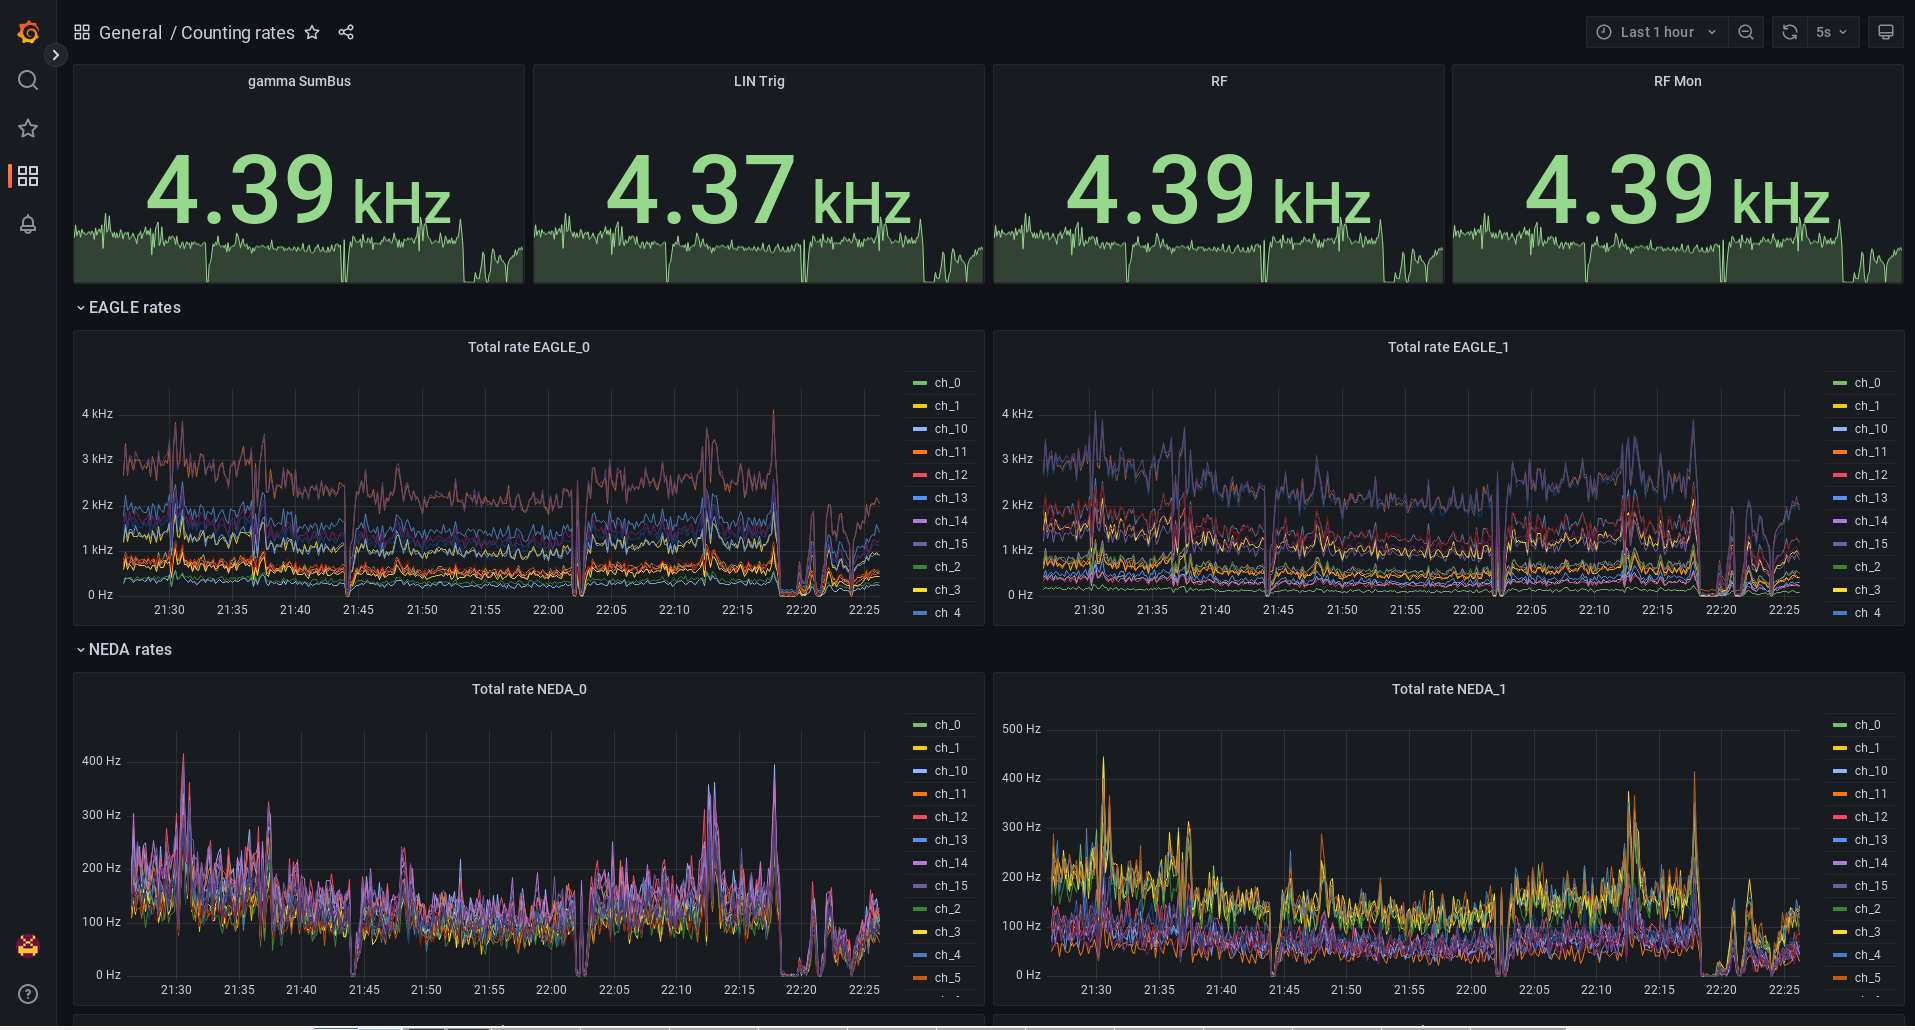Open Starred dashboards from the sidebar

27,128
